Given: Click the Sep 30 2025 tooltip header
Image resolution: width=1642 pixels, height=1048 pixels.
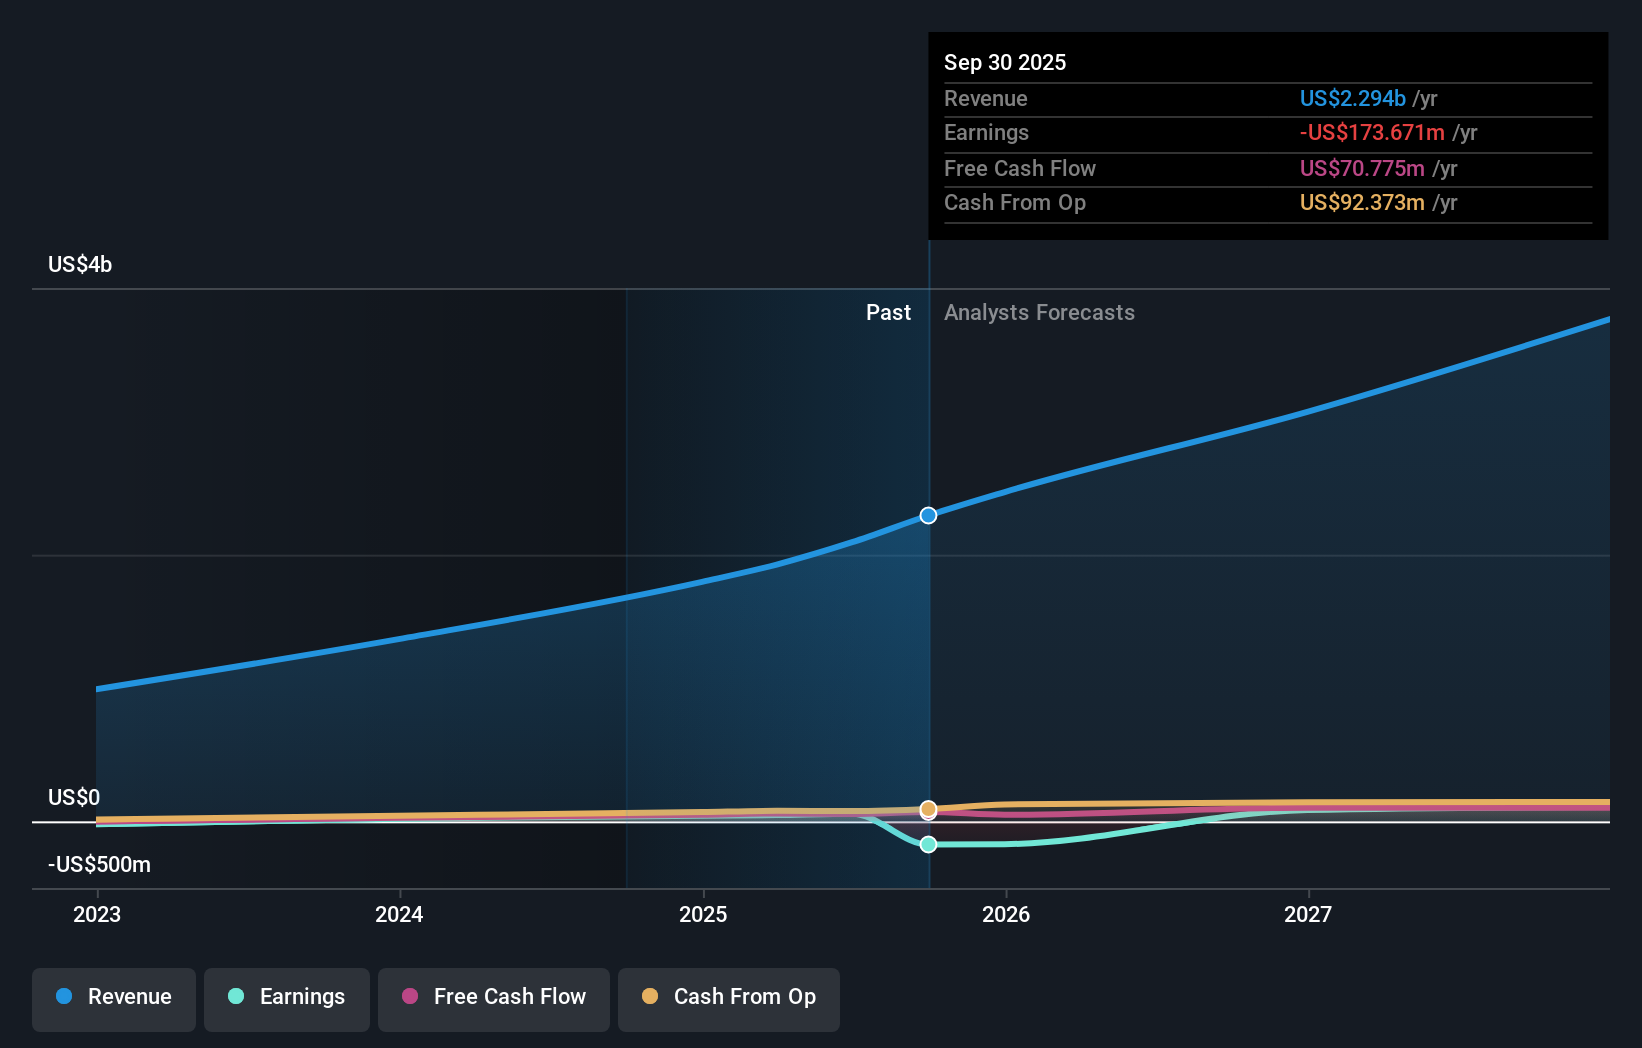Looking at the screenshot, I should coord(1005,62).
